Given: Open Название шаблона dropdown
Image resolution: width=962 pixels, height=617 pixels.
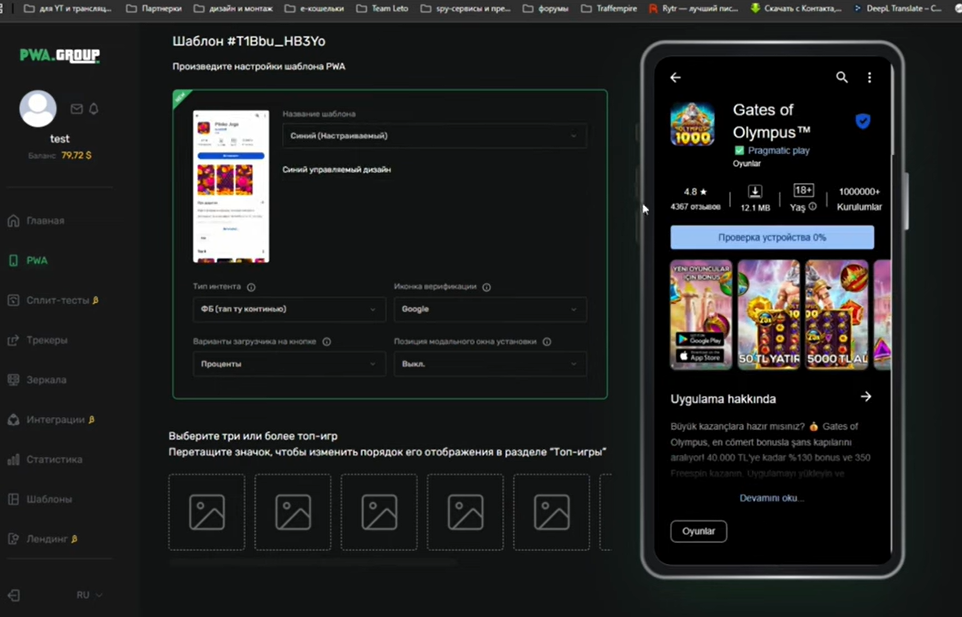Looking at the screenshot, I should point(434,136).
